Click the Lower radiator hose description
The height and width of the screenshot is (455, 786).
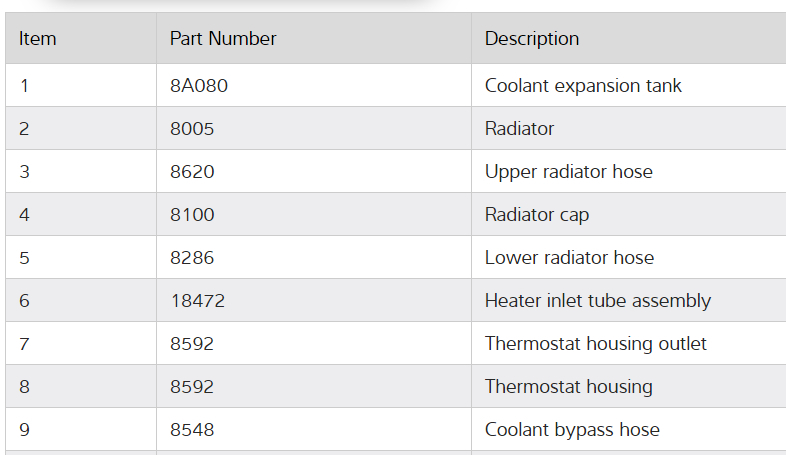(569, 258)
